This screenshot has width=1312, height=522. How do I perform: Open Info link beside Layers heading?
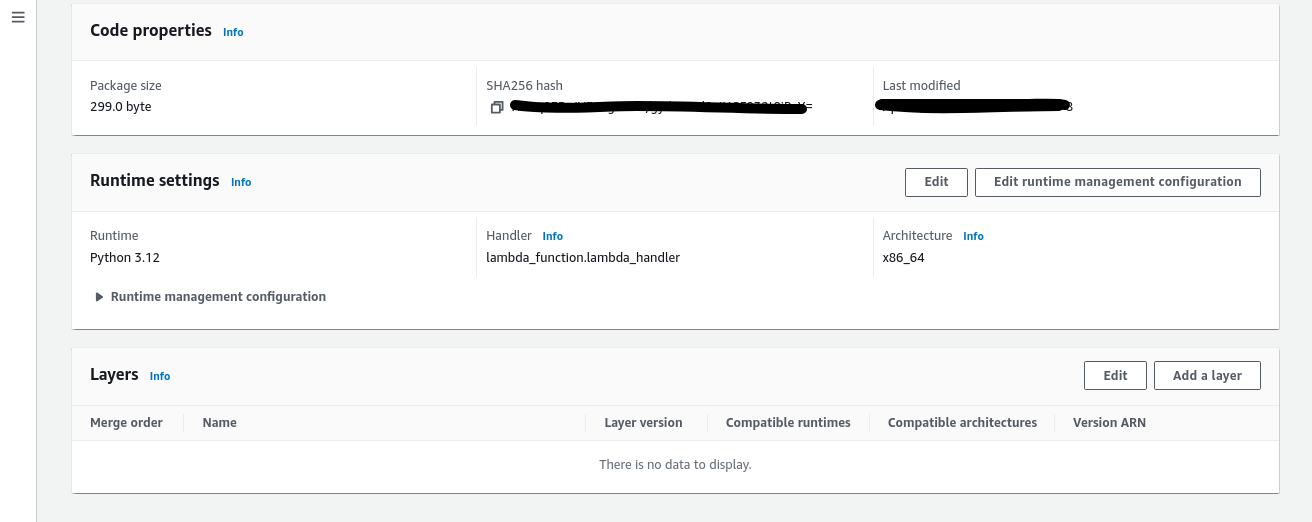[160, 376]
